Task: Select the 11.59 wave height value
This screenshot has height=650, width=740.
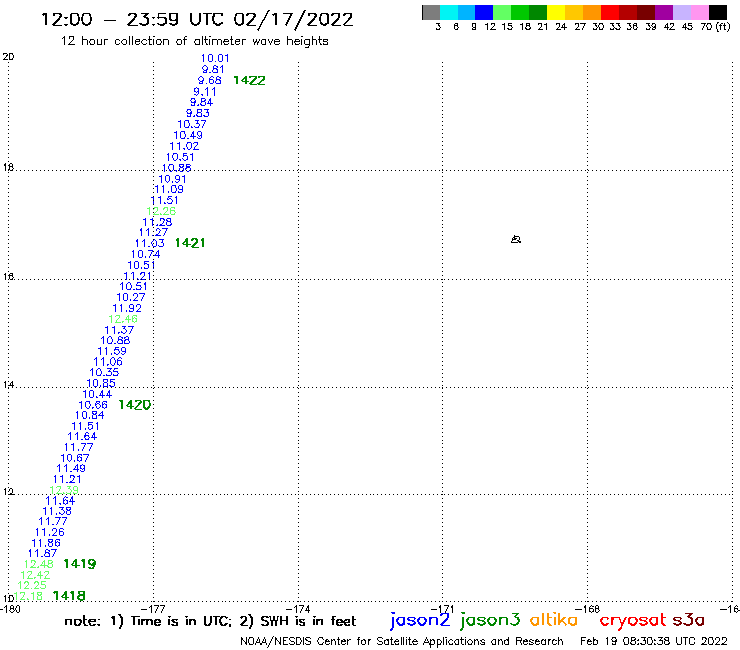Action: click(x=112, y=351)
